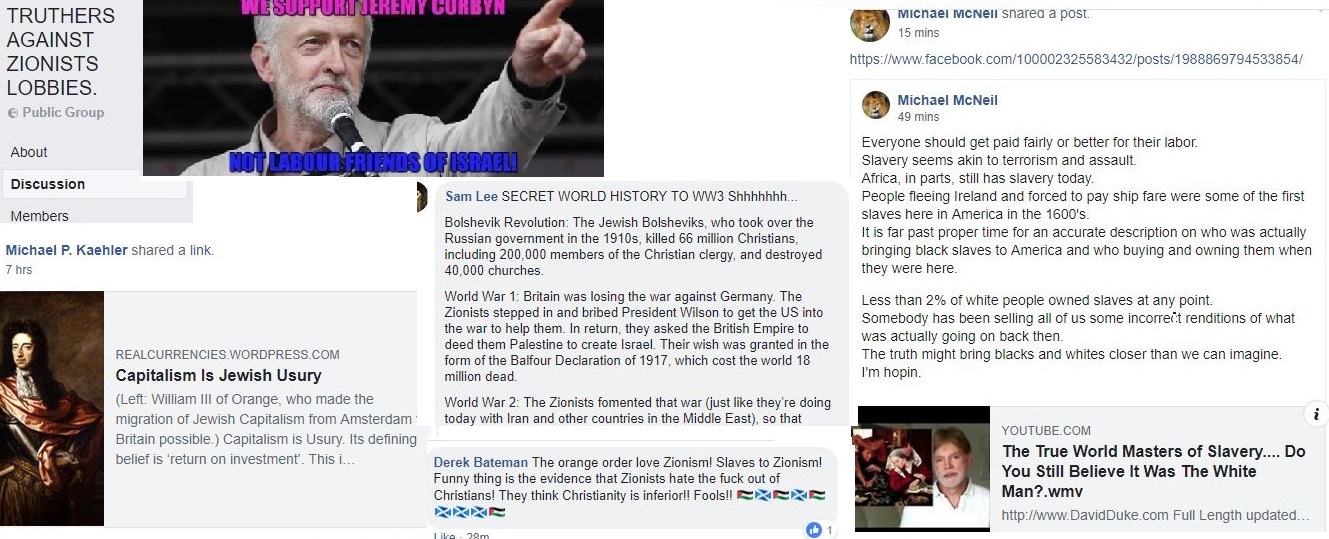Open the facebook.com post URL link
The height and width of the screenshot is (539, 1329).
coord(1076,60)
